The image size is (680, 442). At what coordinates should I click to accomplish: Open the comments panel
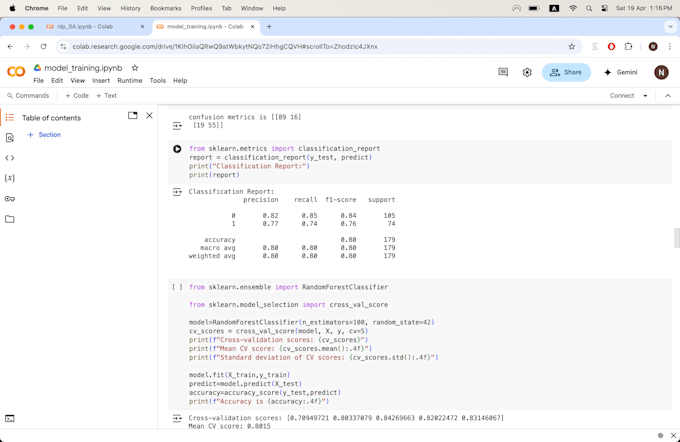point(503,72)
